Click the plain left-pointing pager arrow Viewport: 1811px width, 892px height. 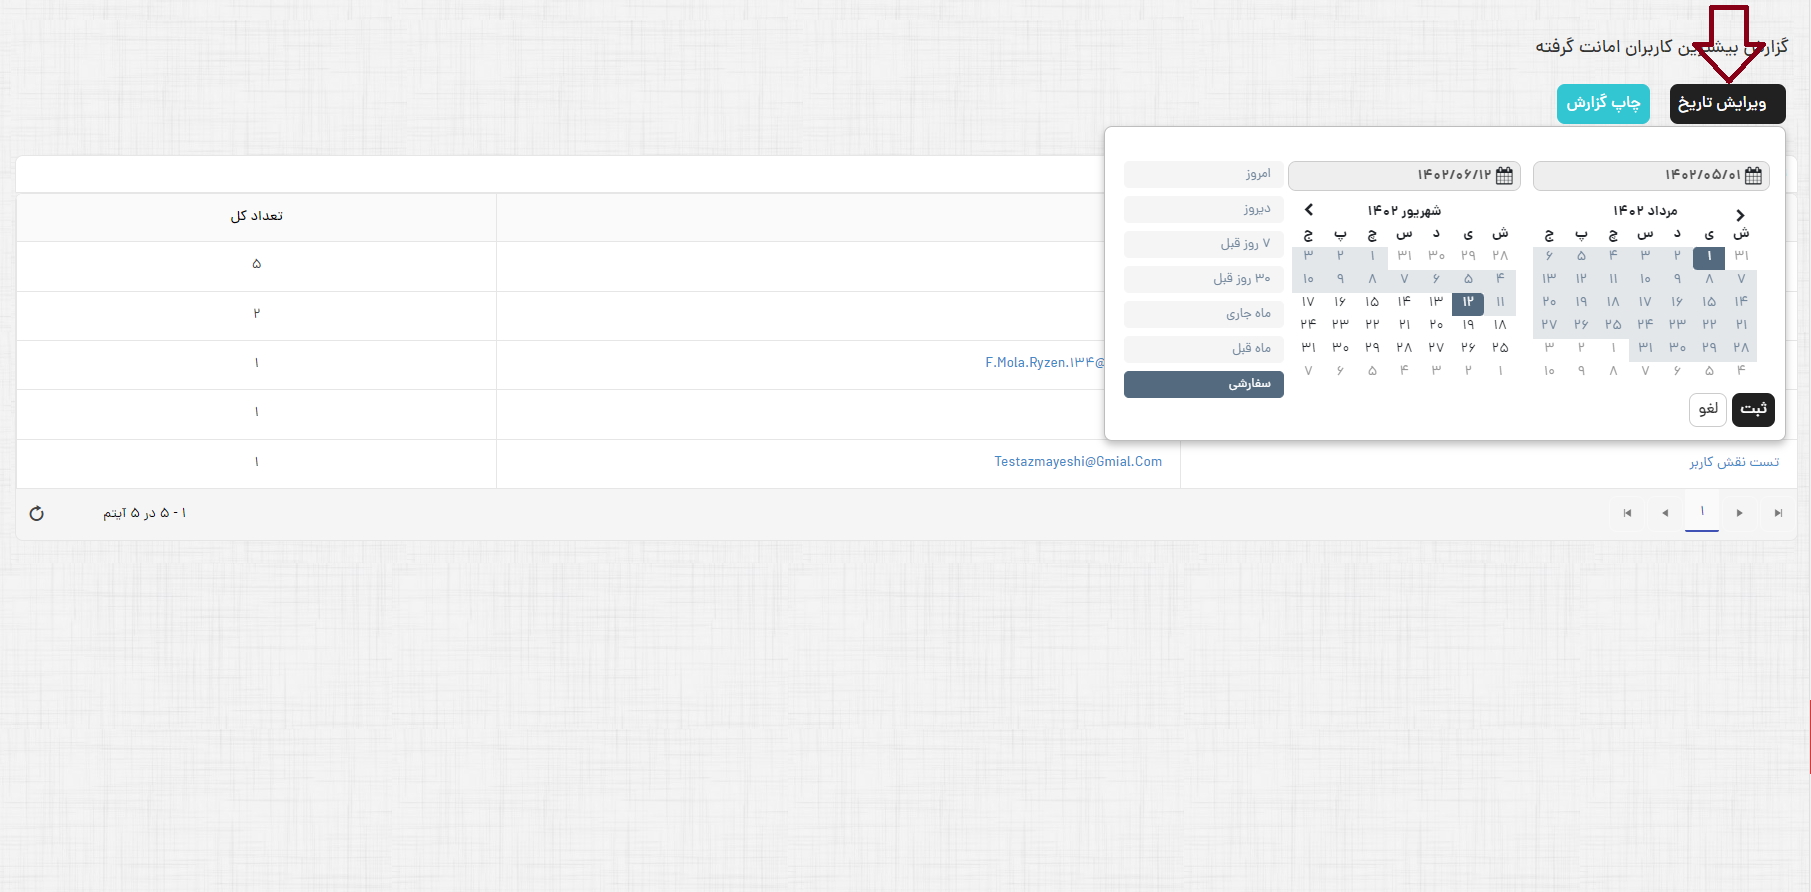pyautogui.click(x=1665, y=513)
